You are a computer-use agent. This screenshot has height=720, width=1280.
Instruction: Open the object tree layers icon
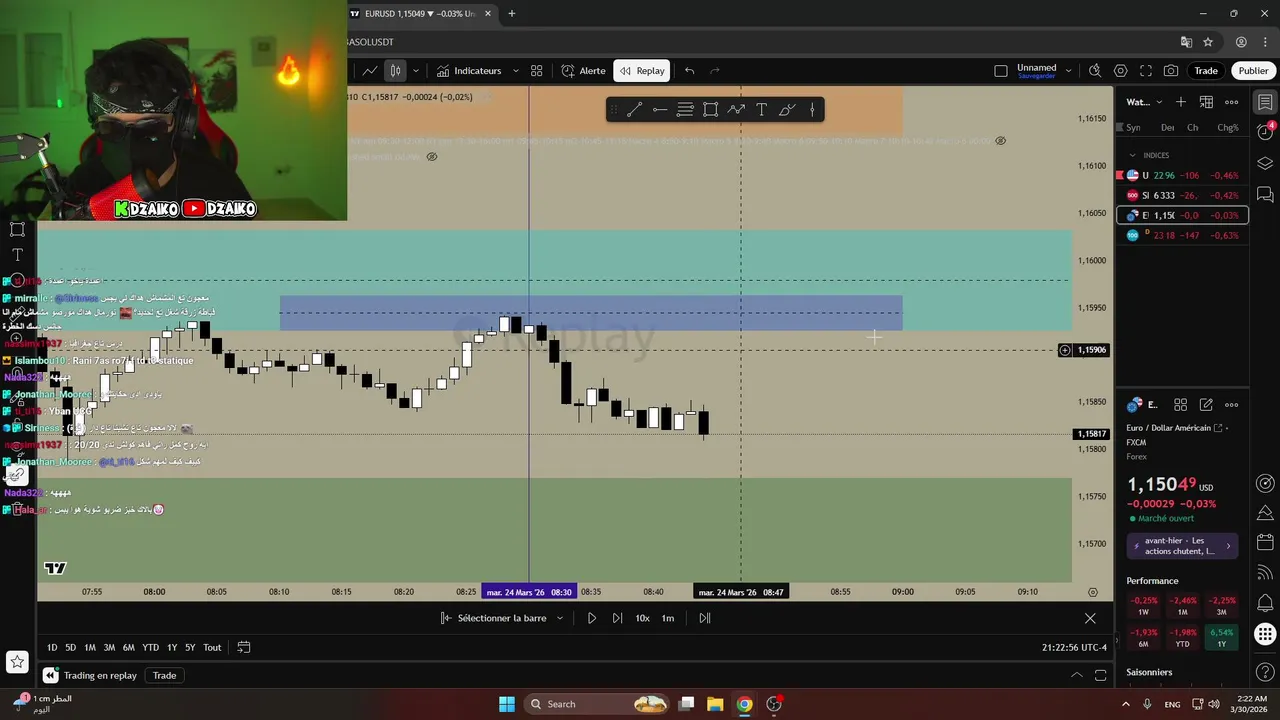click(1265, 163)
